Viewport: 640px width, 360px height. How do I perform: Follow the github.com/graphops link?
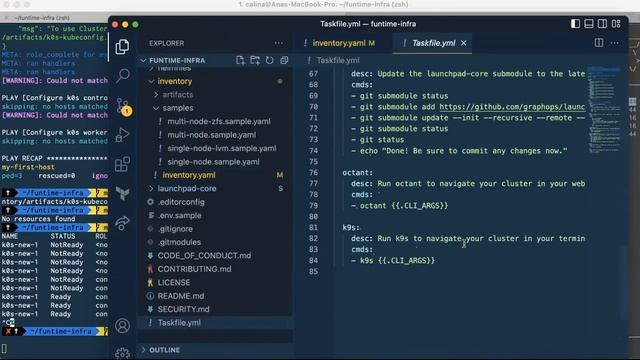[x=512, y=107]
